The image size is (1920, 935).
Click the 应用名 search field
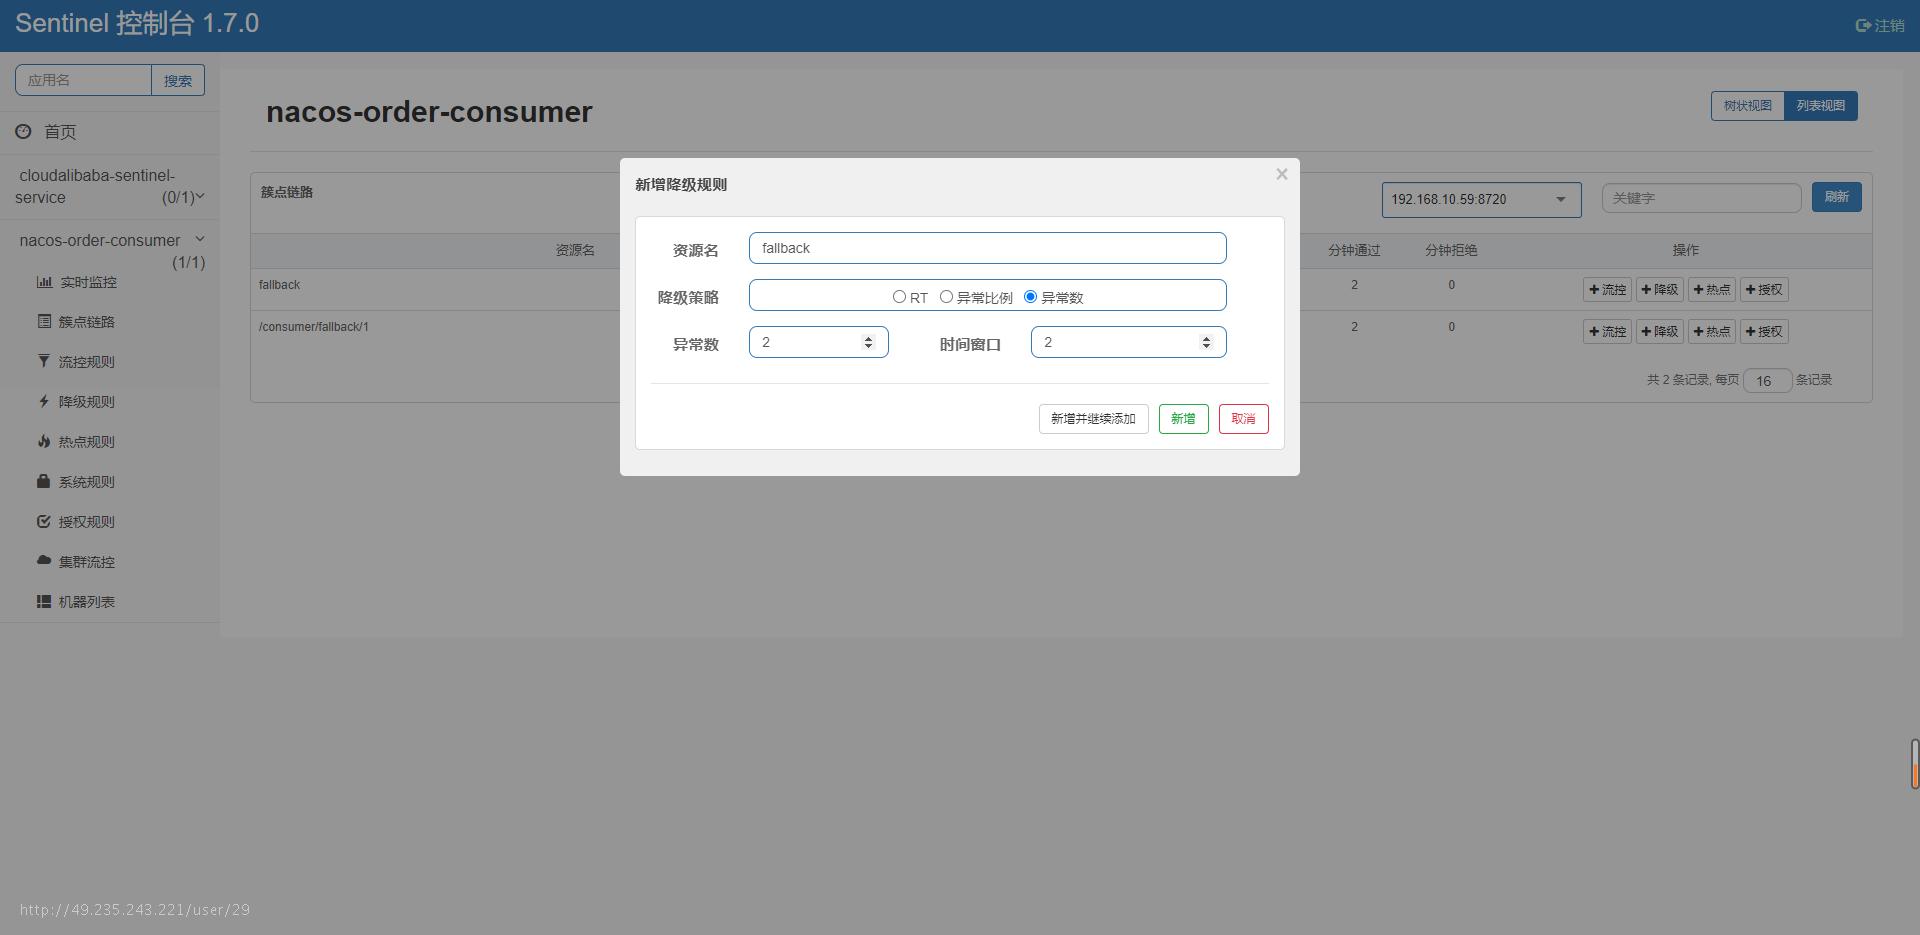(x=83, y=80)
